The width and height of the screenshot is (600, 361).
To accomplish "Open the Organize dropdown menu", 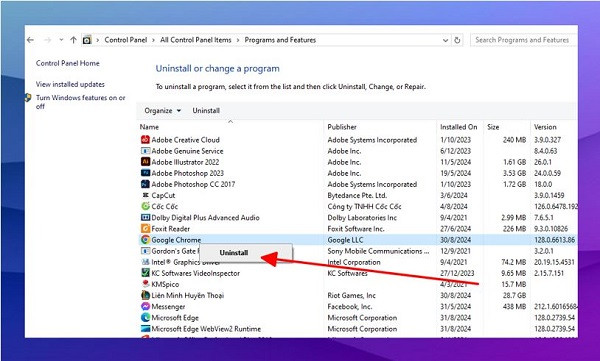I will pyautogui.click(x=163, y=111).
